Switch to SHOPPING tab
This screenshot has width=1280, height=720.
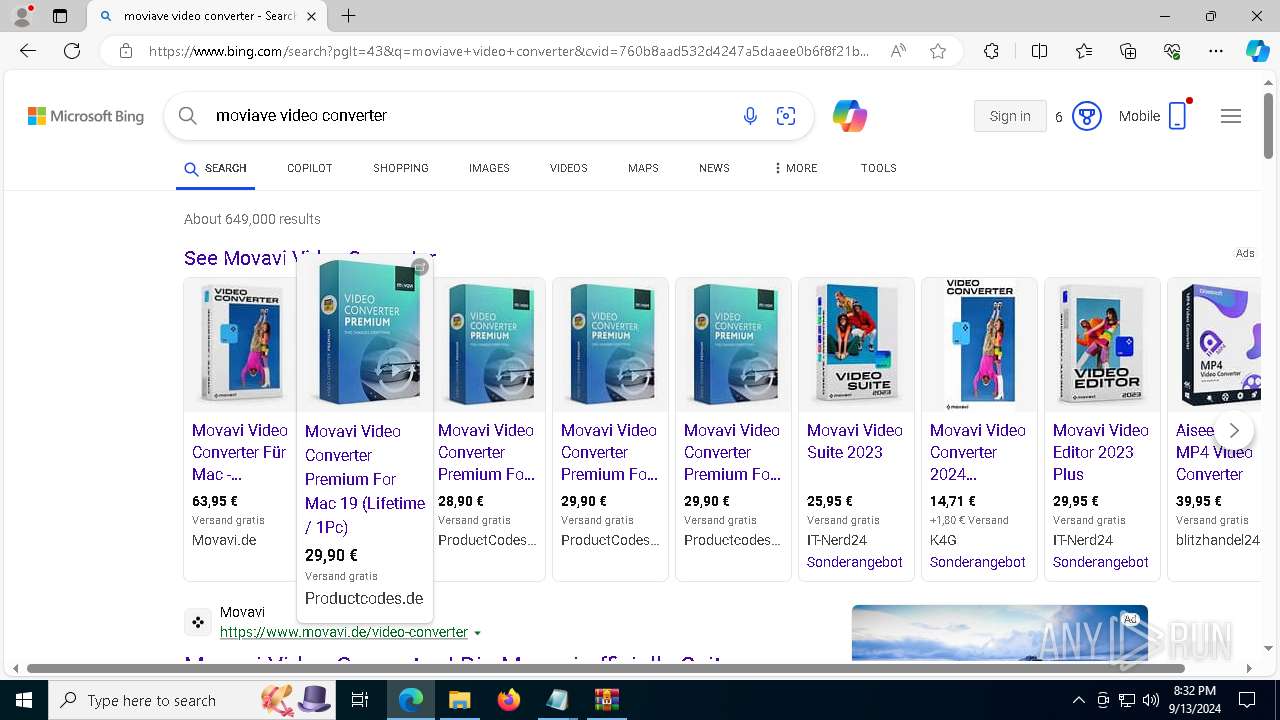tap(401, 168)
